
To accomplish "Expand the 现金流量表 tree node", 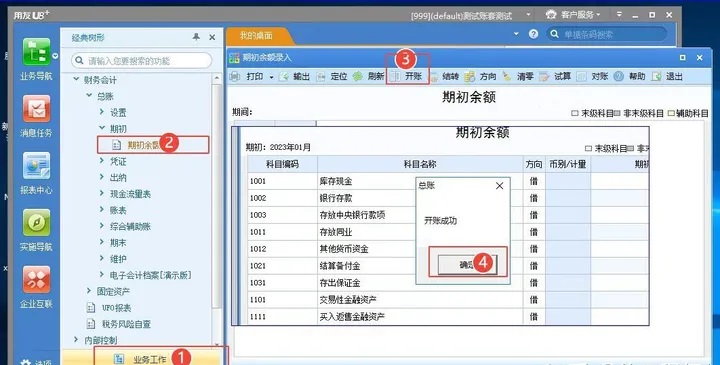I will tap(102, 194).
